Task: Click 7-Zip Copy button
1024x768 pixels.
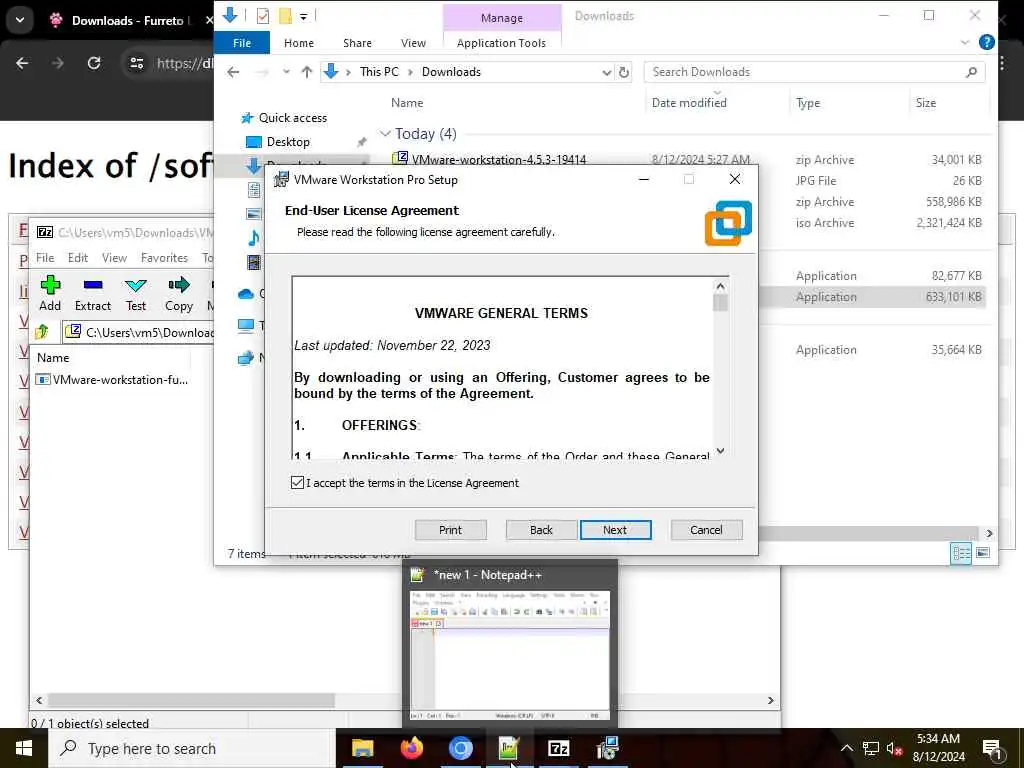Action: pos(178,293)
